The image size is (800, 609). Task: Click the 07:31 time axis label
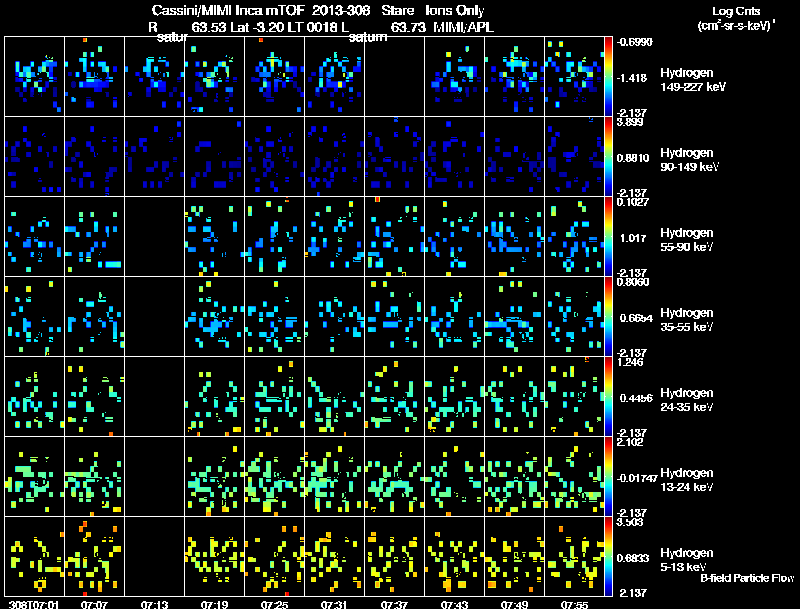[334, 604]
